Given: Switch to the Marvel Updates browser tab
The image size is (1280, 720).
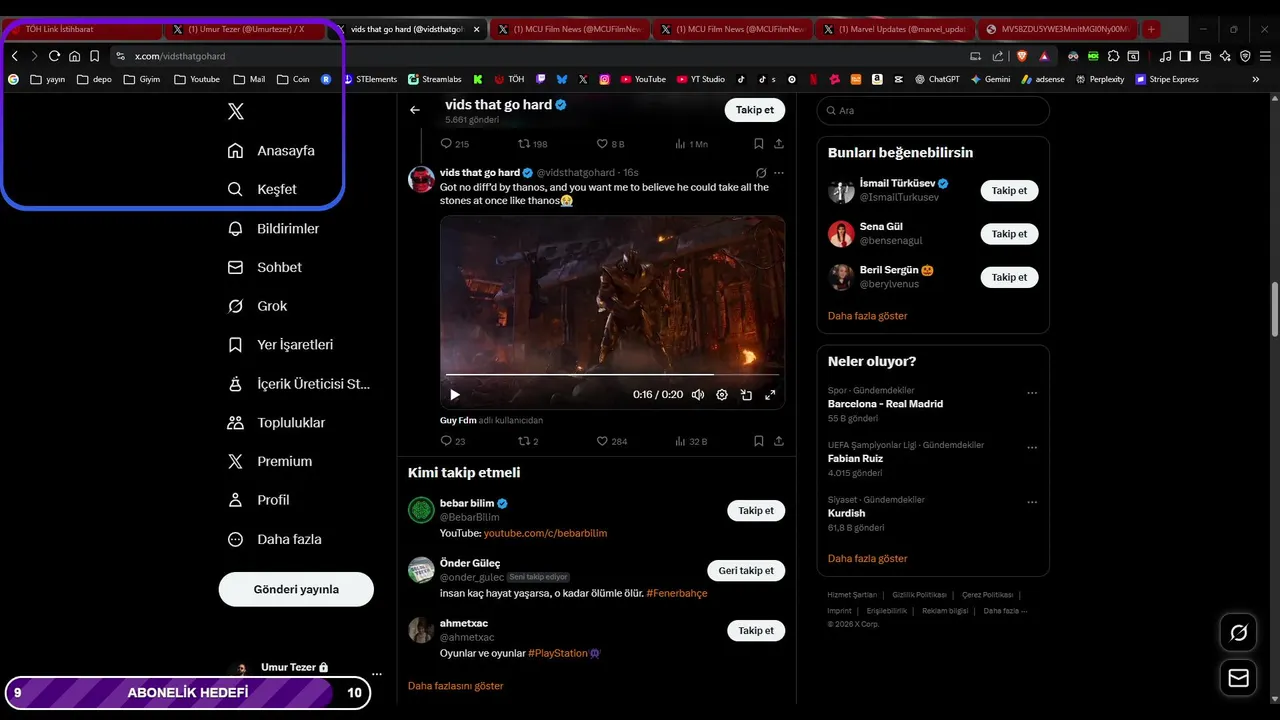Looking at the screenshot, I should click(894, 29).
